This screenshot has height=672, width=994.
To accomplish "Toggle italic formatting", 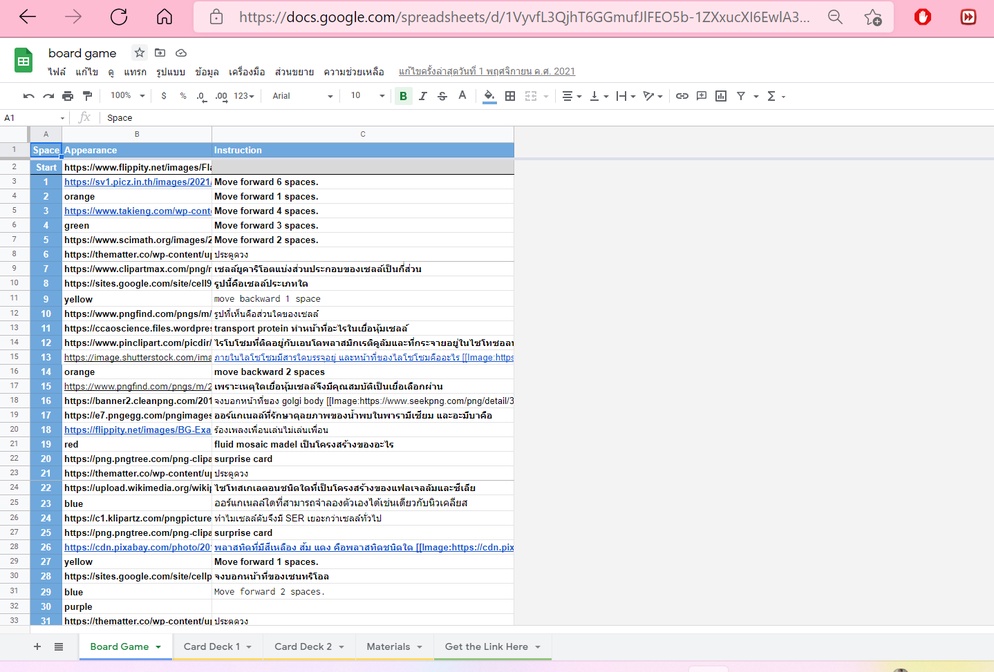I will point(423,96).
